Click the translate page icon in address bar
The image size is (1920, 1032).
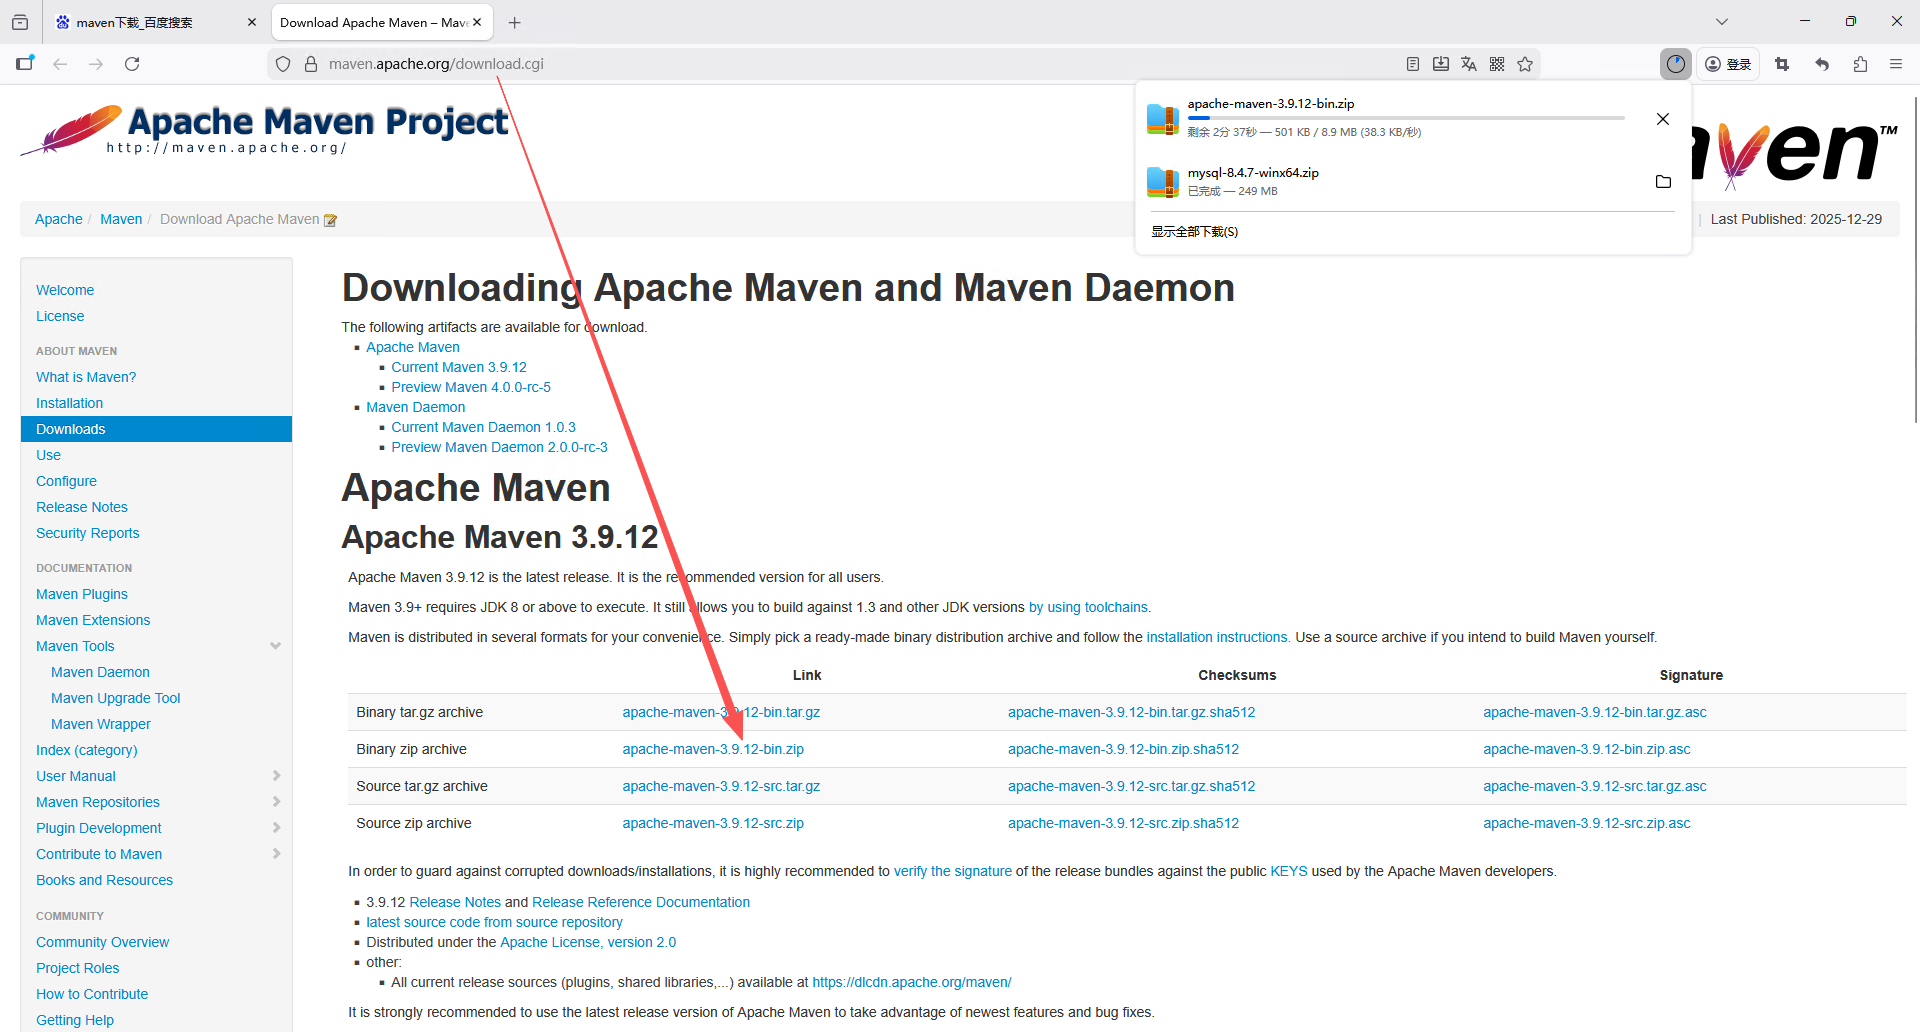click(x=1468, y=64)
